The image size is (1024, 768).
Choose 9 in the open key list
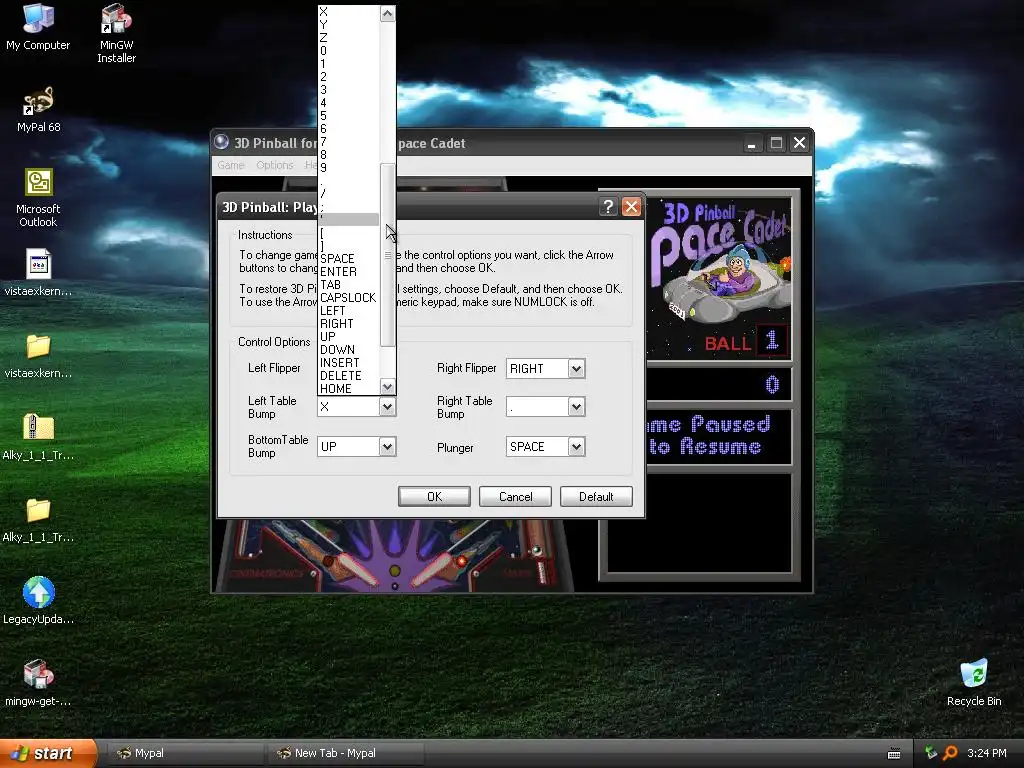point(349,168)
